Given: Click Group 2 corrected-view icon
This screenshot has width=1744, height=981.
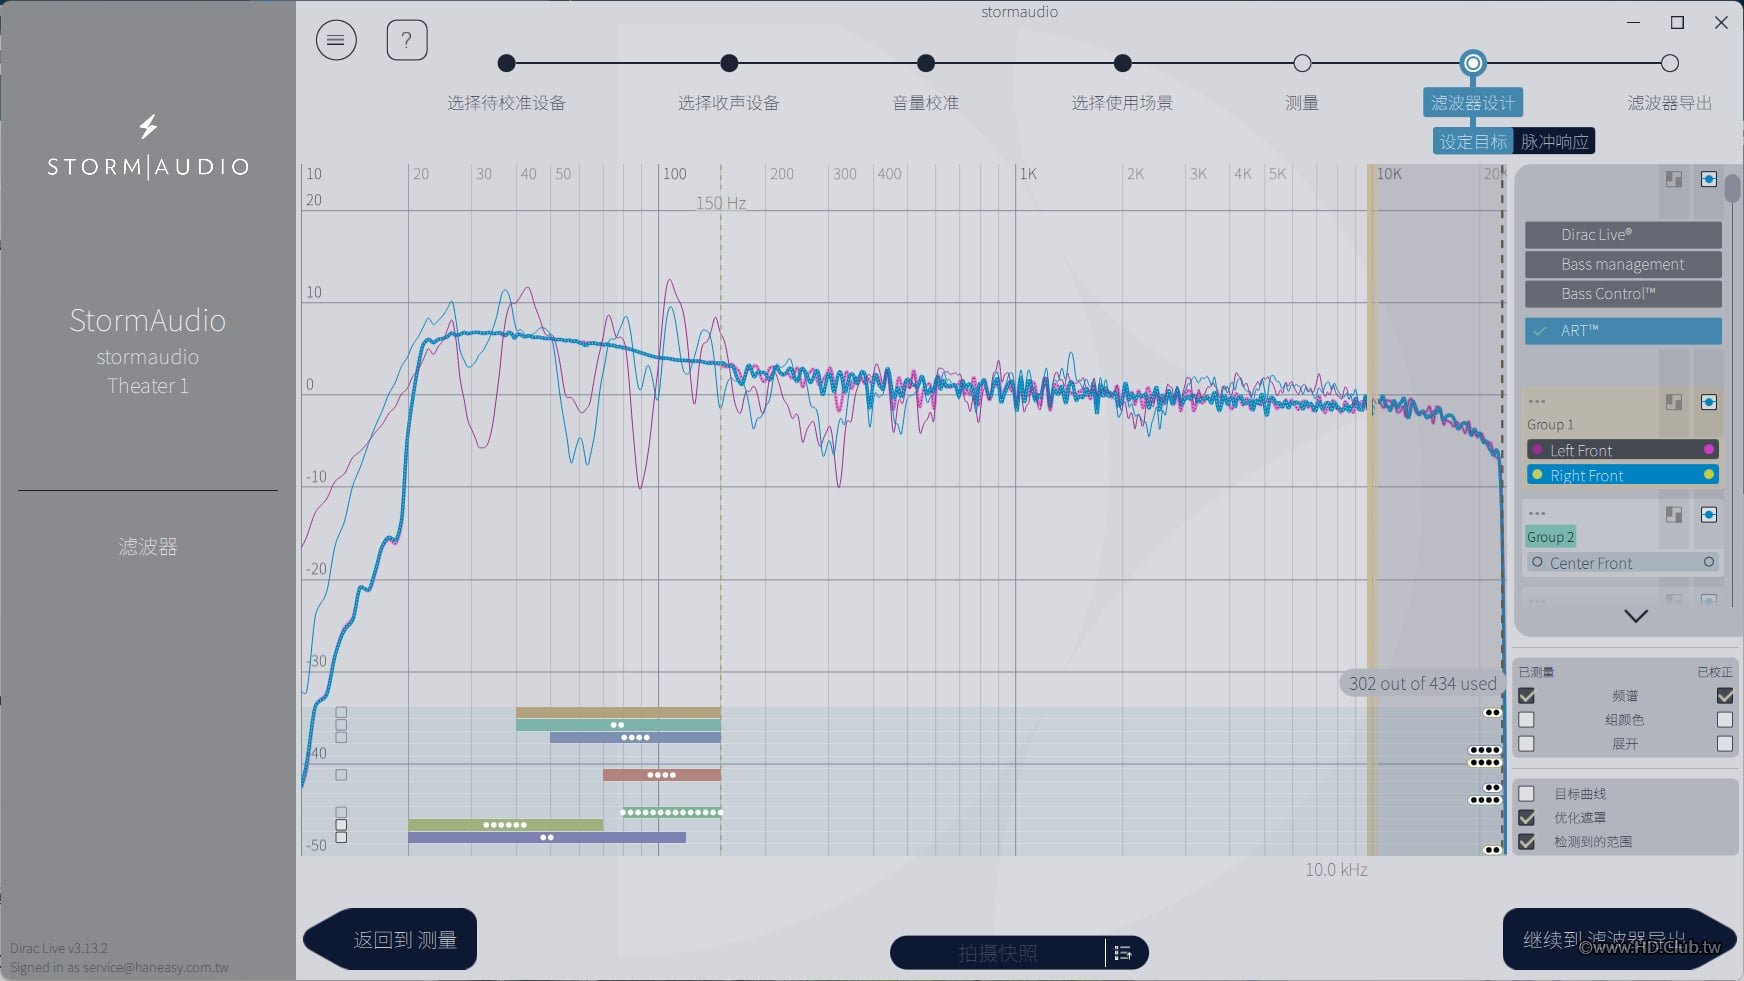Looking at the screenshot, I should 1709,514.
